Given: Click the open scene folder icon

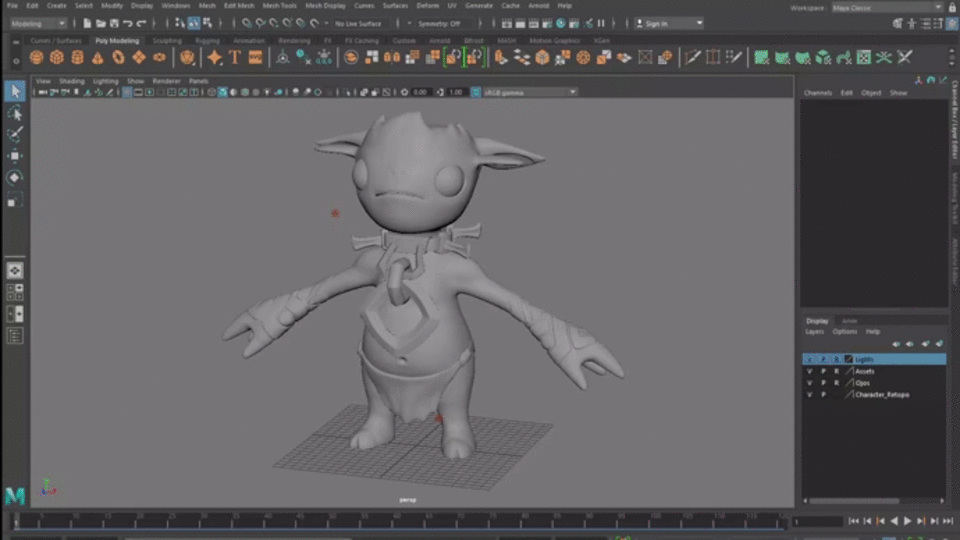Looking at the screenshot, I should [x=100, y=23].
